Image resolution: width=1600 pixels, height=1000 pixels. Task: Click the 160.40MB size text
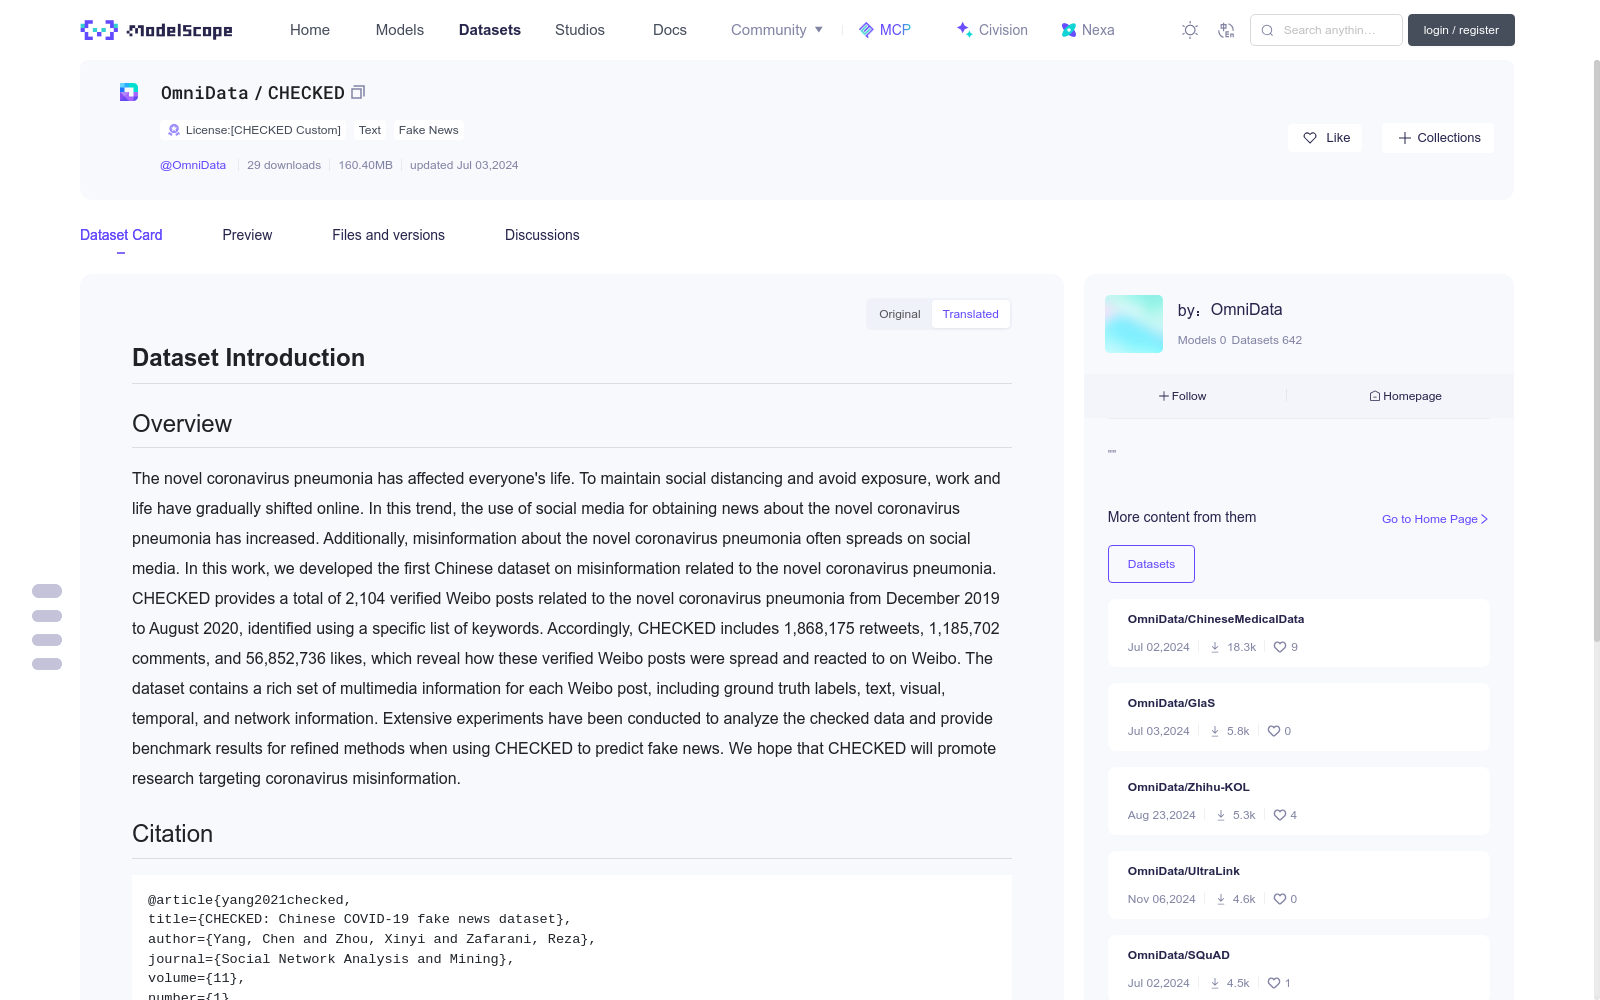(x=366, y=165)
